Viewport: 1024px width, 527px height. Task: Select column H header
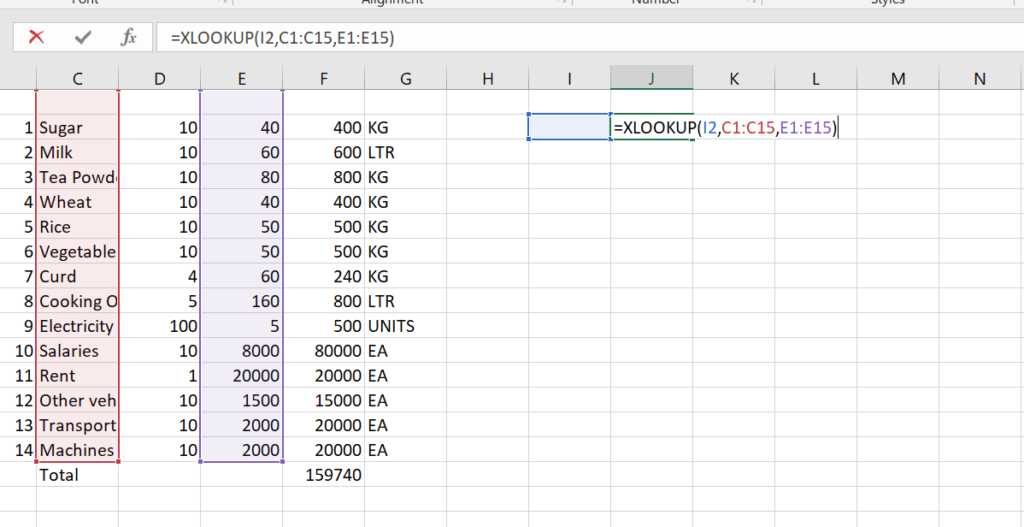tap(488, 79)
